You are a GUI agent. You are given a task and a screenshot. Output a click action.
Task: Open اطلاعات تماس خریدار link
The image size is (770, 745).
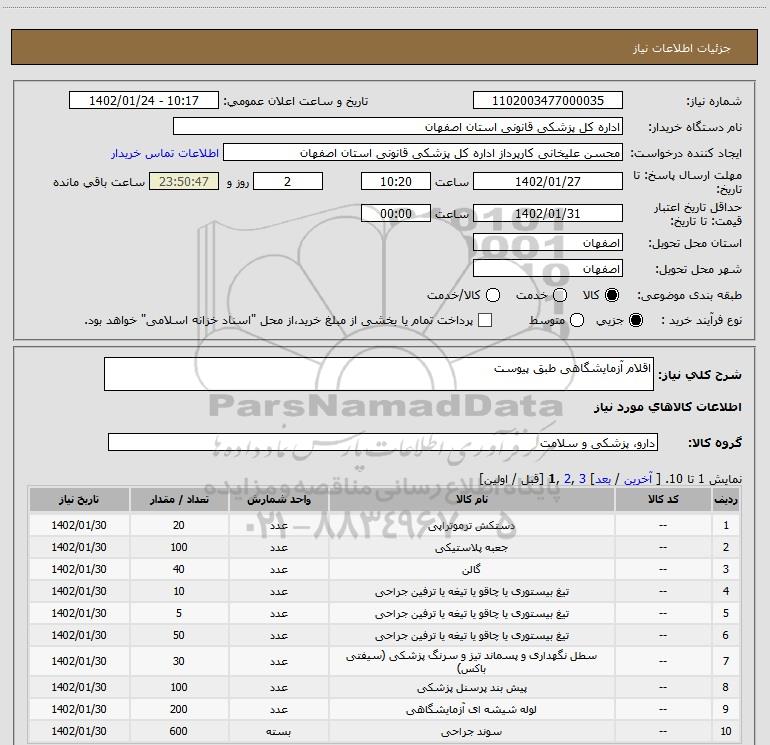[165, 153]
